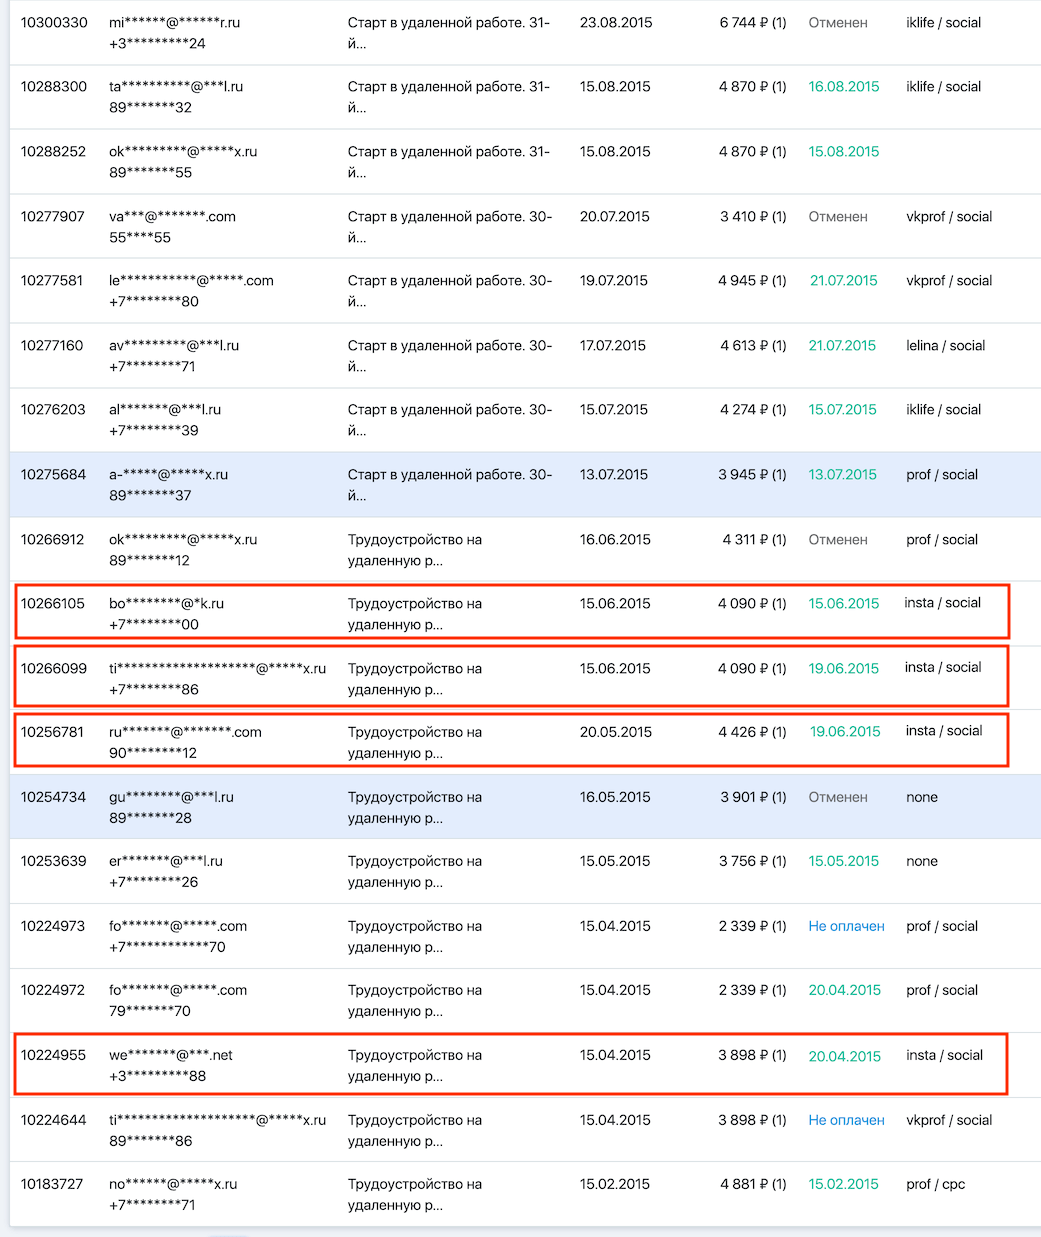The height and width of the screenshot is (1237, 1041).
Task: Click 'Не оплачен' status for order 10224973
Action: (846, 926)
